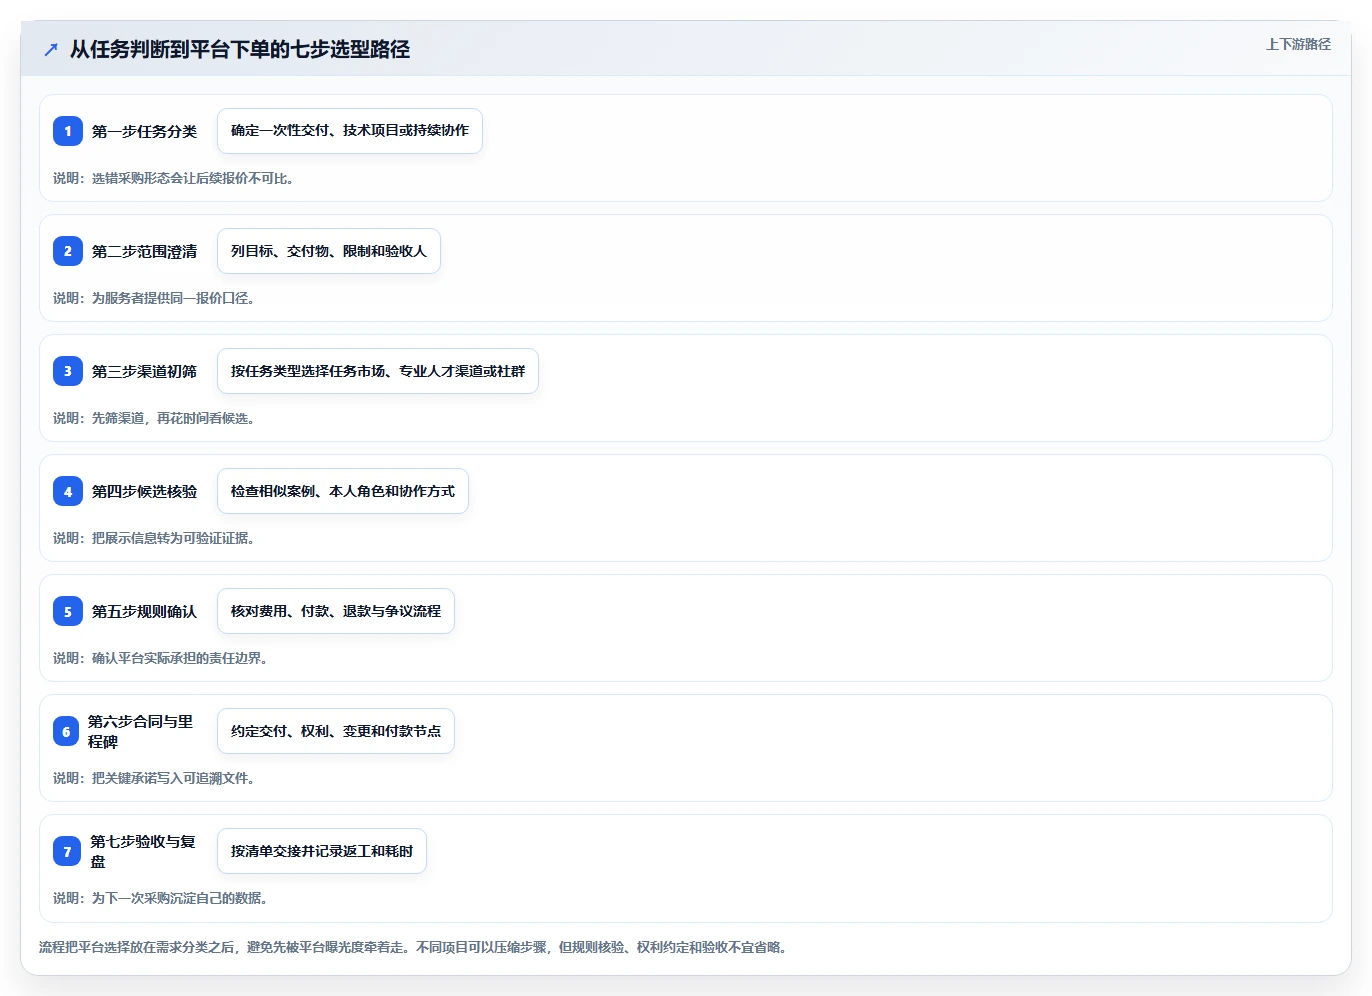
Task: Click the 第四步候选核验 step title
Action: pos(144,491)
